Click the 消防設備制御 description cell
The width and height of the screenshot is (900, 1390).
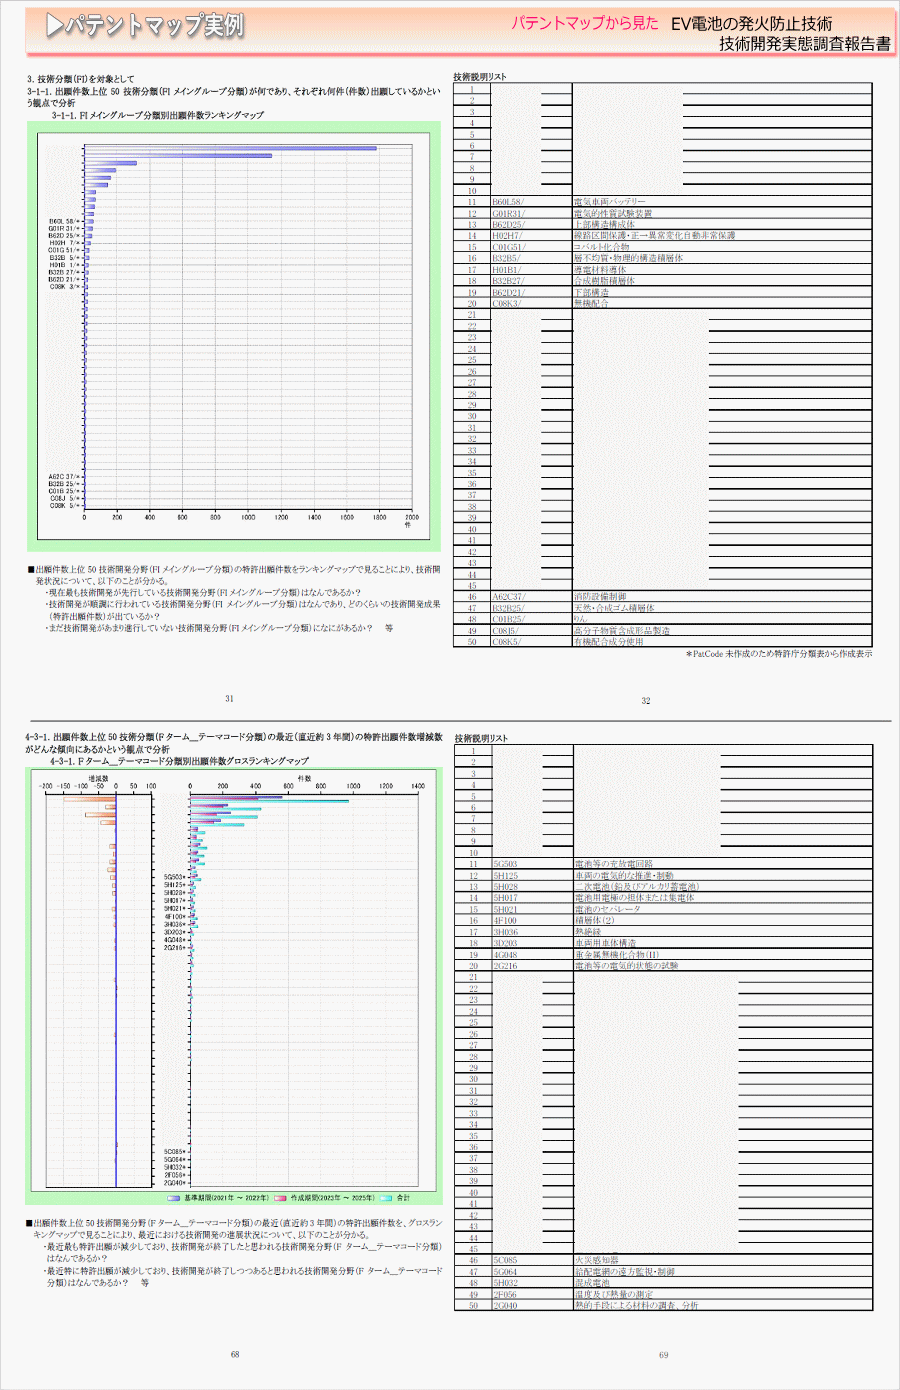pyautogui.click(x=600, y=597)
